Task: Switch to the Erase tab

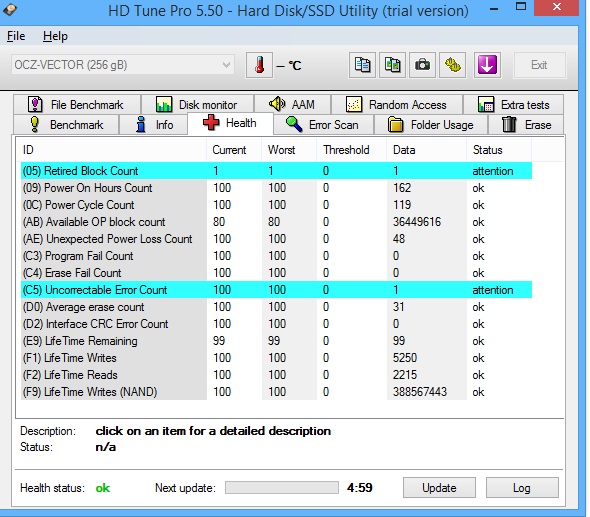Action: [x=526, y=125]
